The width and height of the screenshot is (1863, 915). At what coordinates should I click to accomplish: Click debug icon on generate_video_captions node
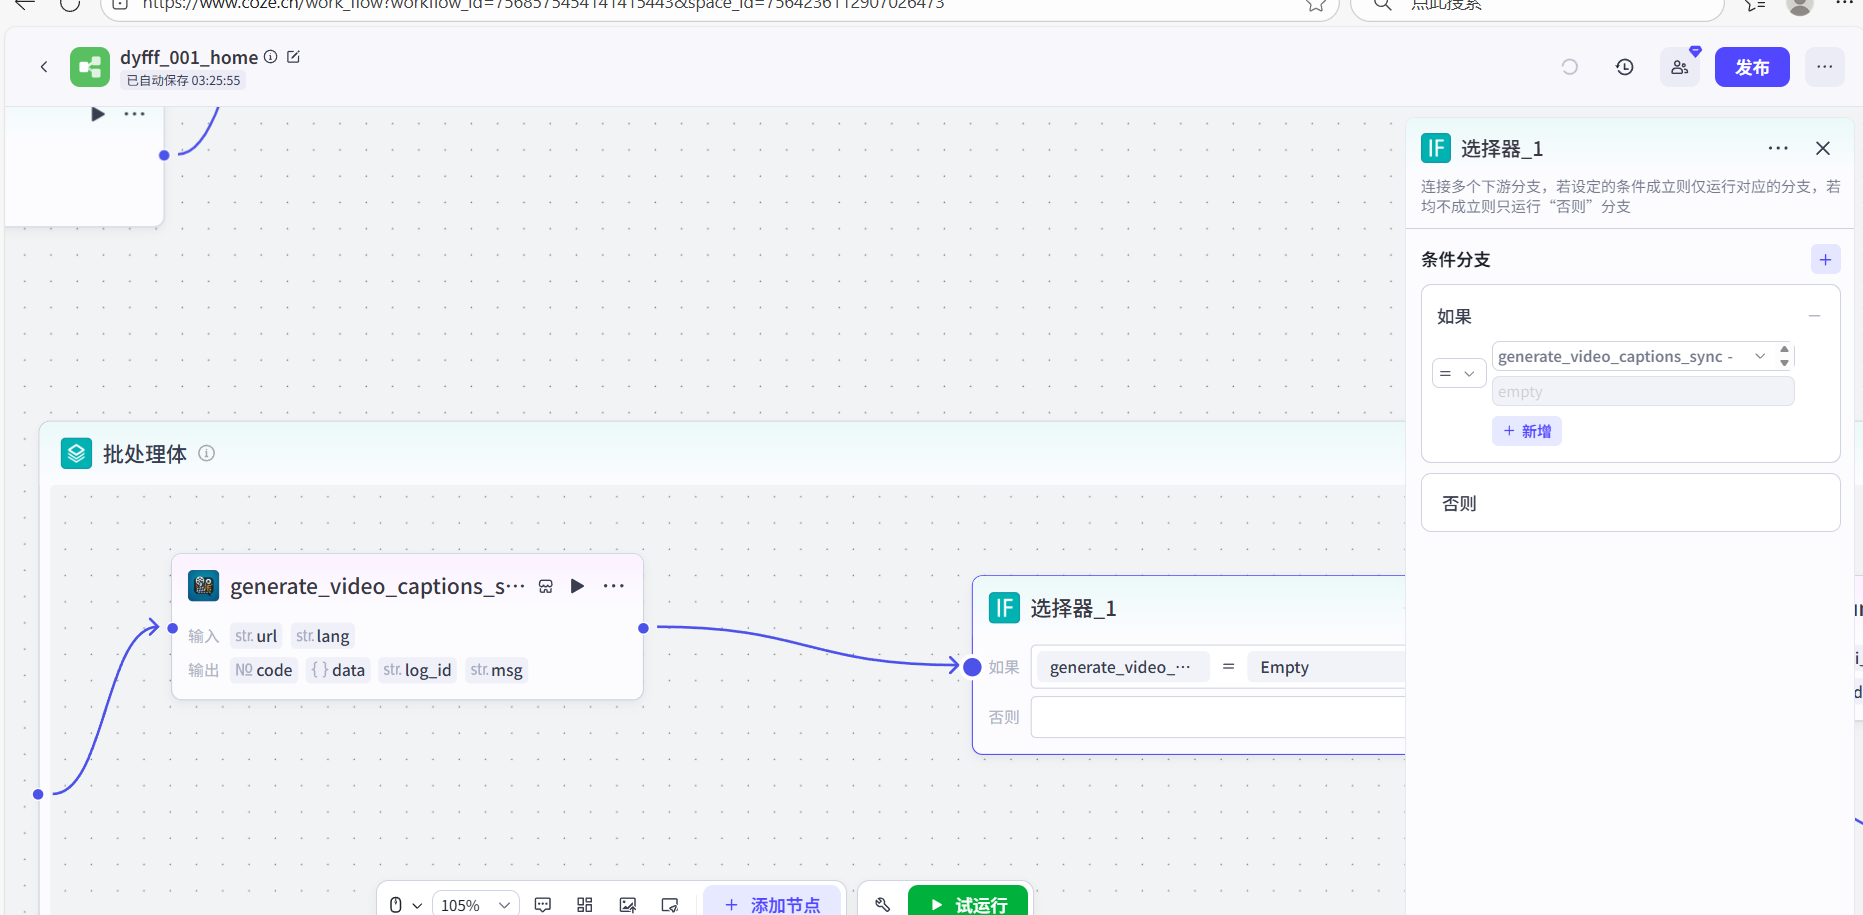pyautogui.click(x=546, y=586)
